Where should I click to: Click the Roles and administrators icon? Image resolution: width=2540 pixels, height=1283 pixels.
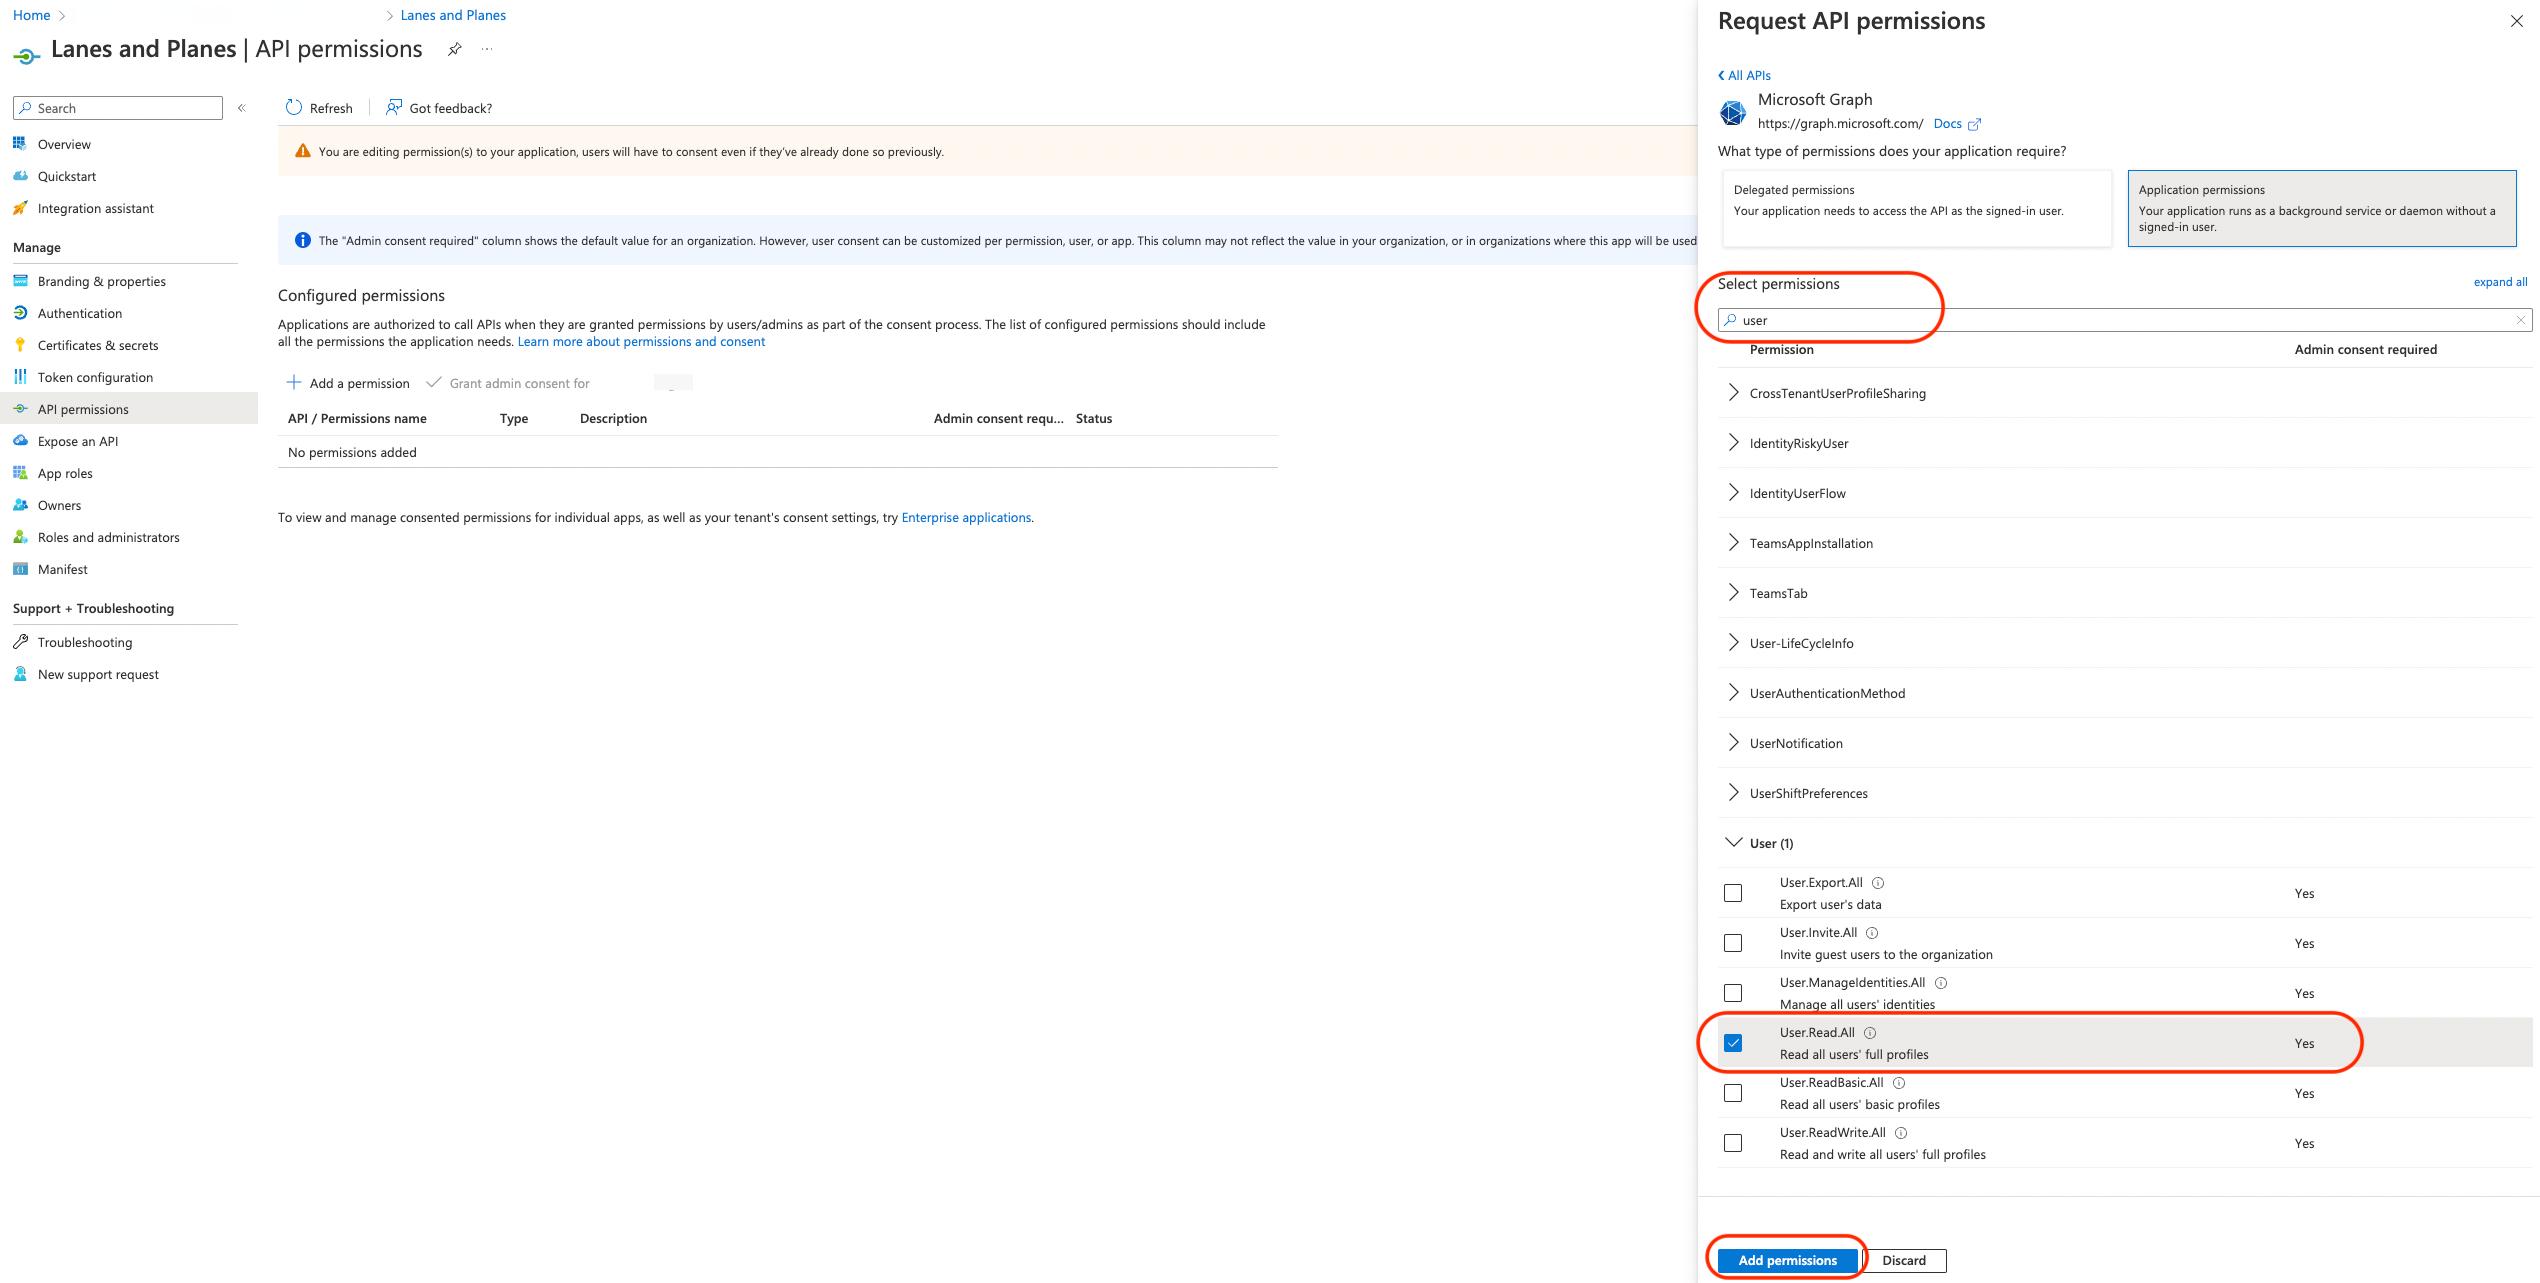click(20, 537)
